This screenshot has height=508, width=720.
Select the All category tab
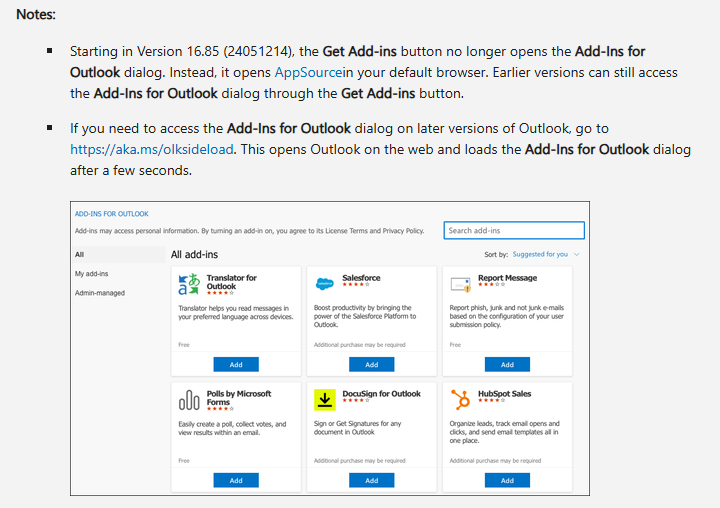coord(119,254)
